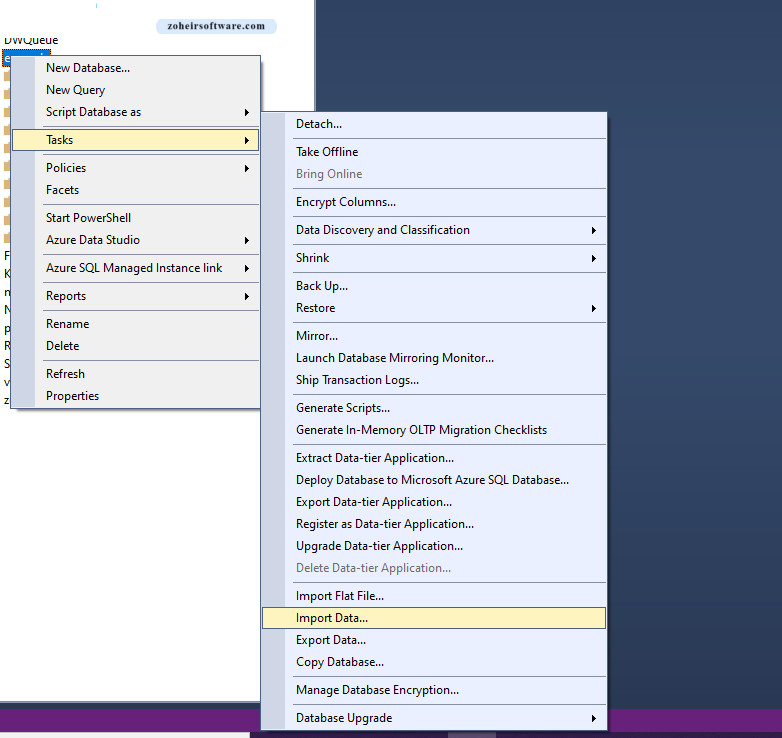Select New Query option
Viewport: 782px width, 738px height.
coord(76,90)
